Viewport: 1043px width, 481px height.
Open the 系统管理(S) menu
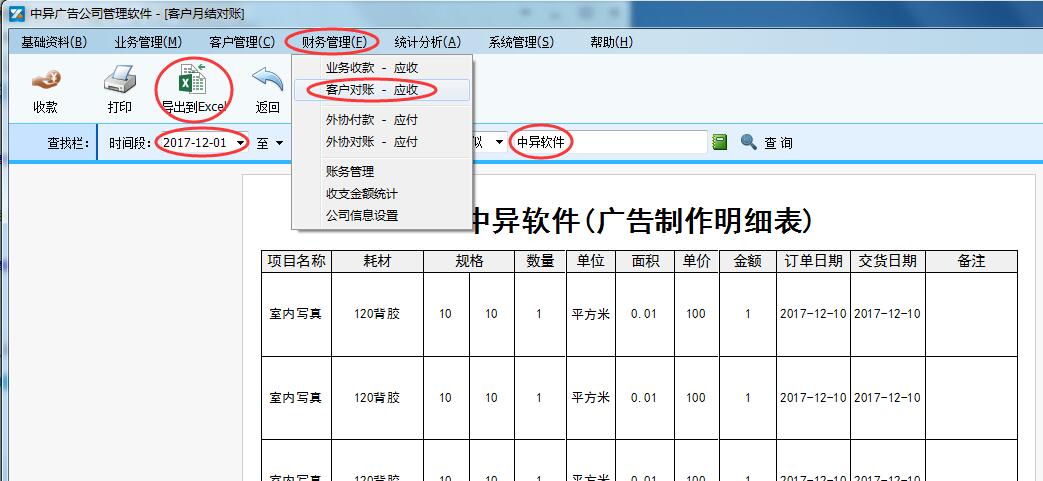(521, 42)
